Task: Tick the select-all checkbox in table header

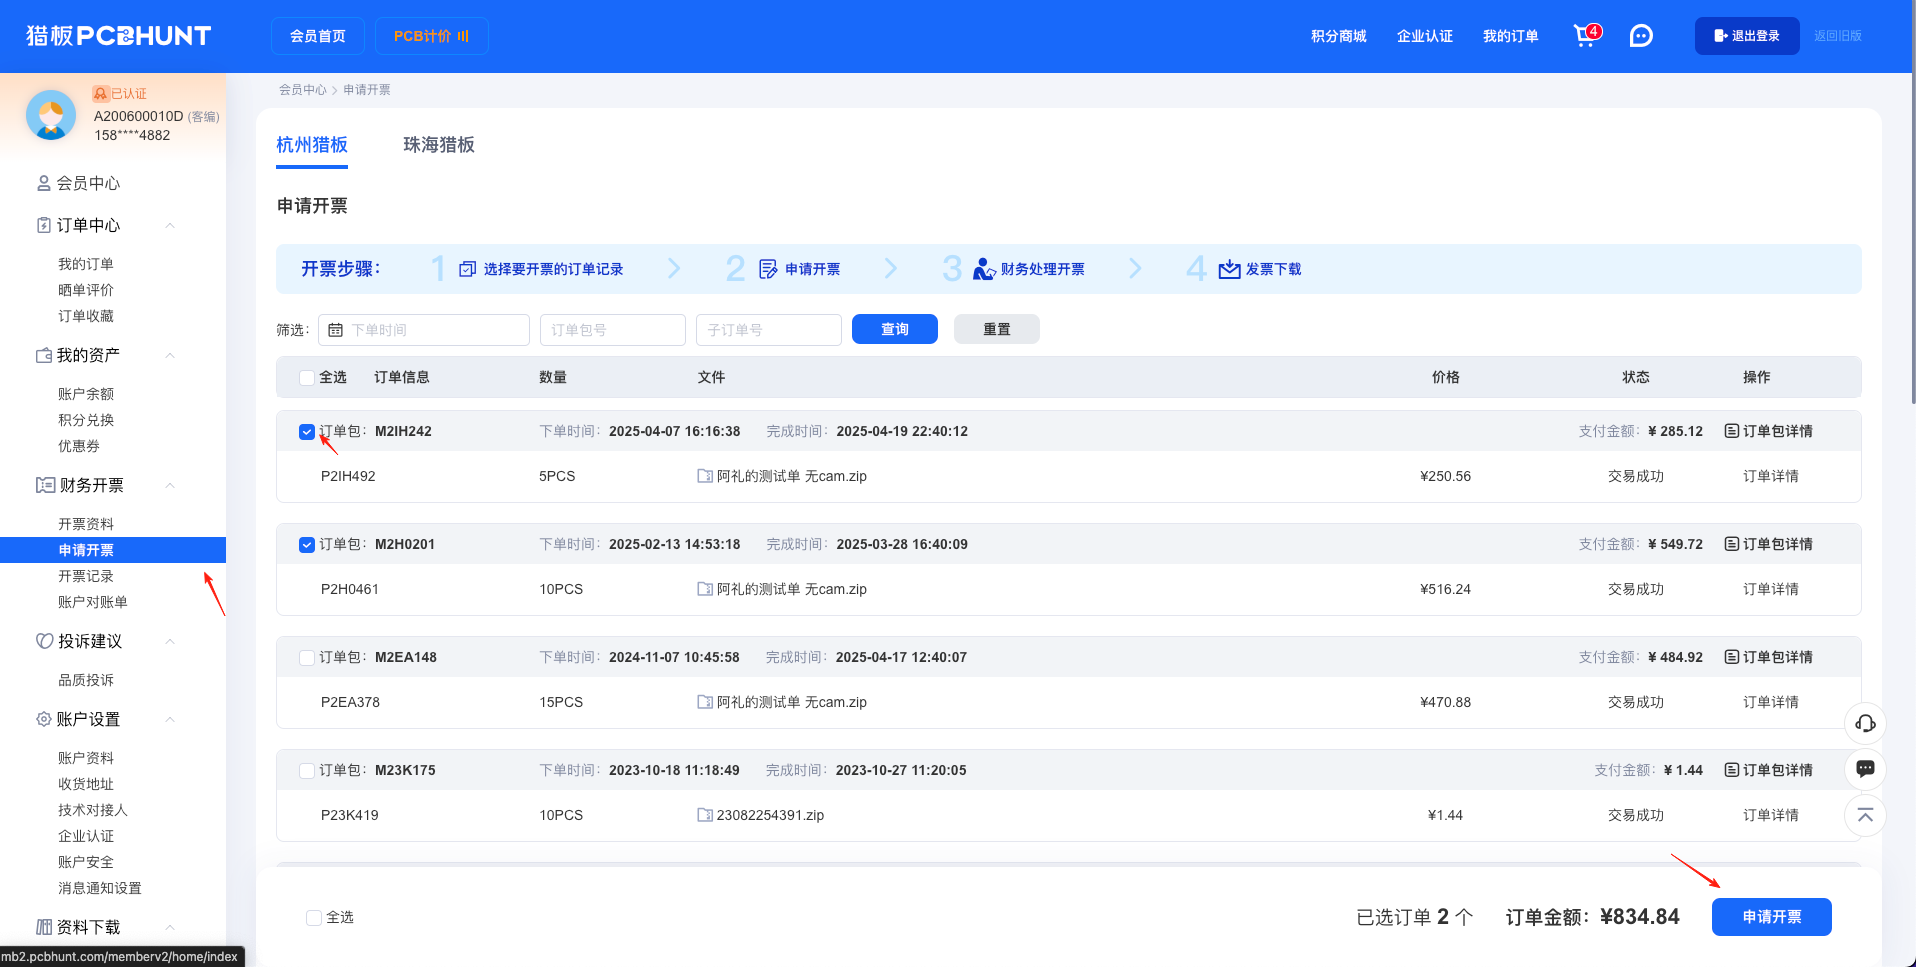Action: [307, 378]
